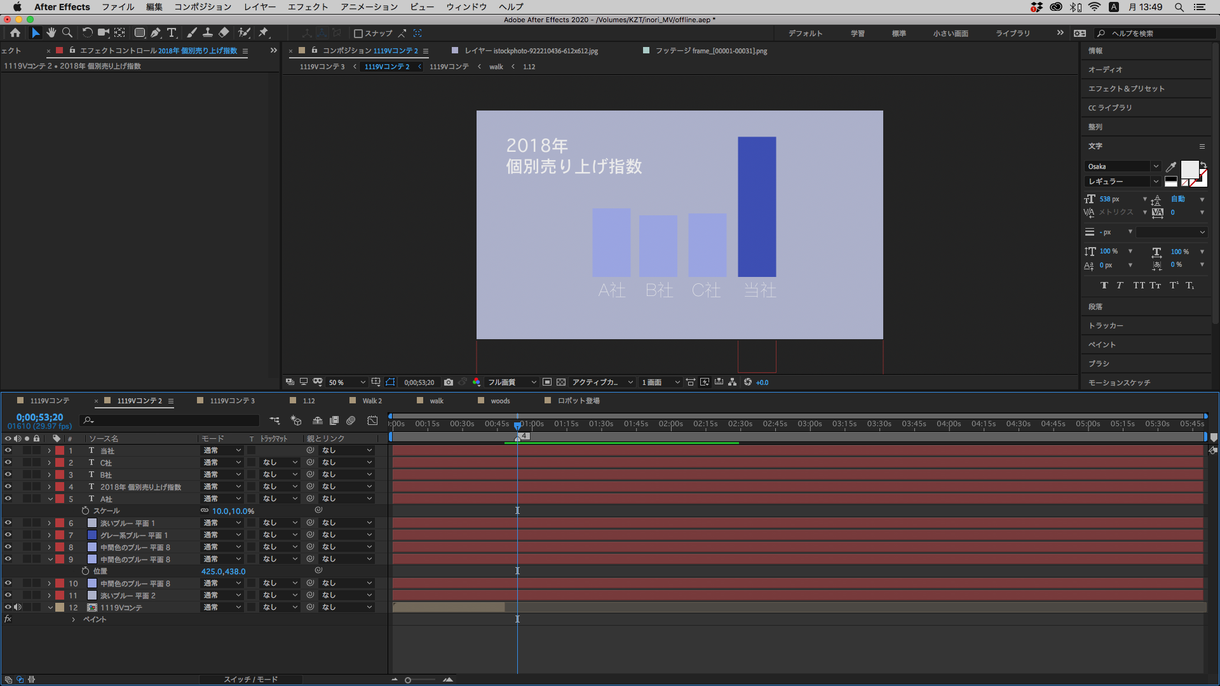Image resolution: width=1220 pixels, height=686 pixels.
Task: Open blending mode dropdown for C社 layer
Action: tap(222, 463)
